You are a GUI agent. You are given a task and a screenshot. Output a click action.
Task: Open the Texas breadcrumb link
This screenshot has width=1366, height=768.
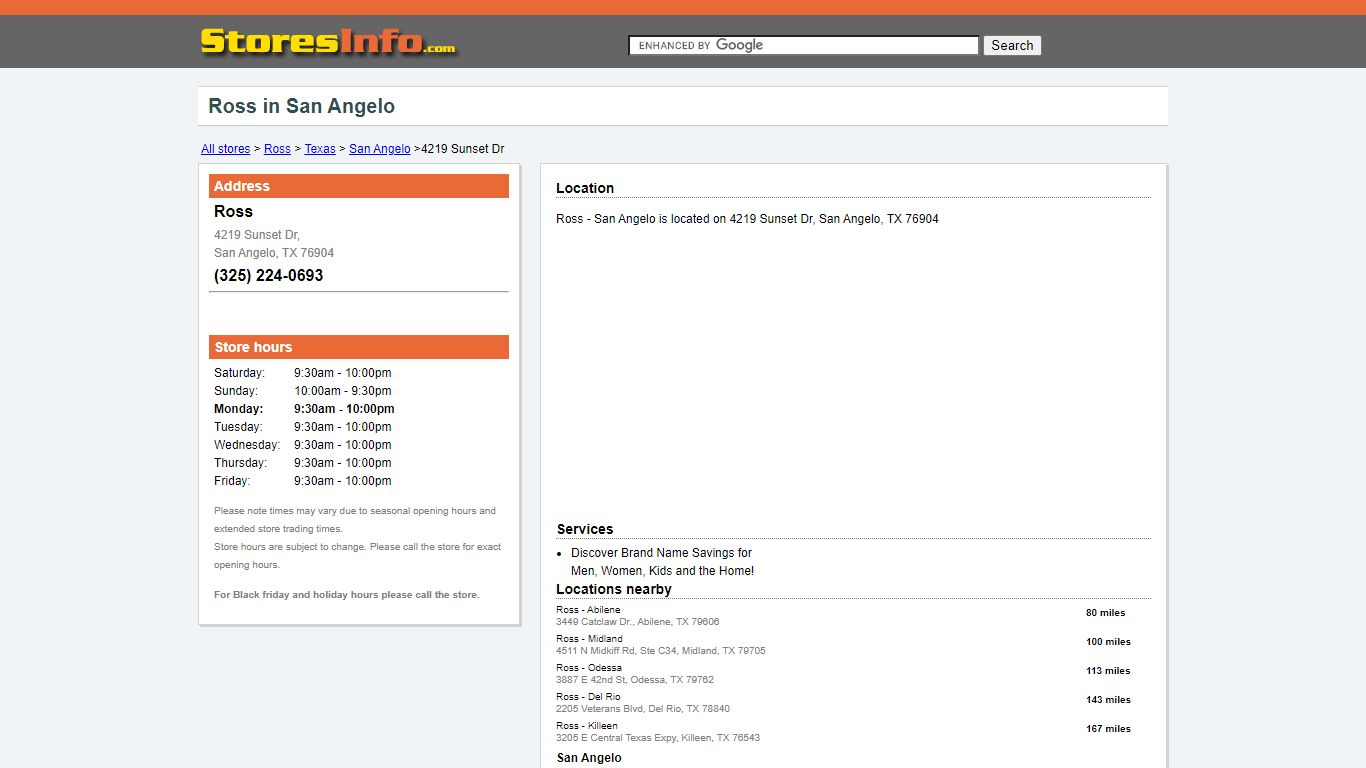(x=320, y=149)
